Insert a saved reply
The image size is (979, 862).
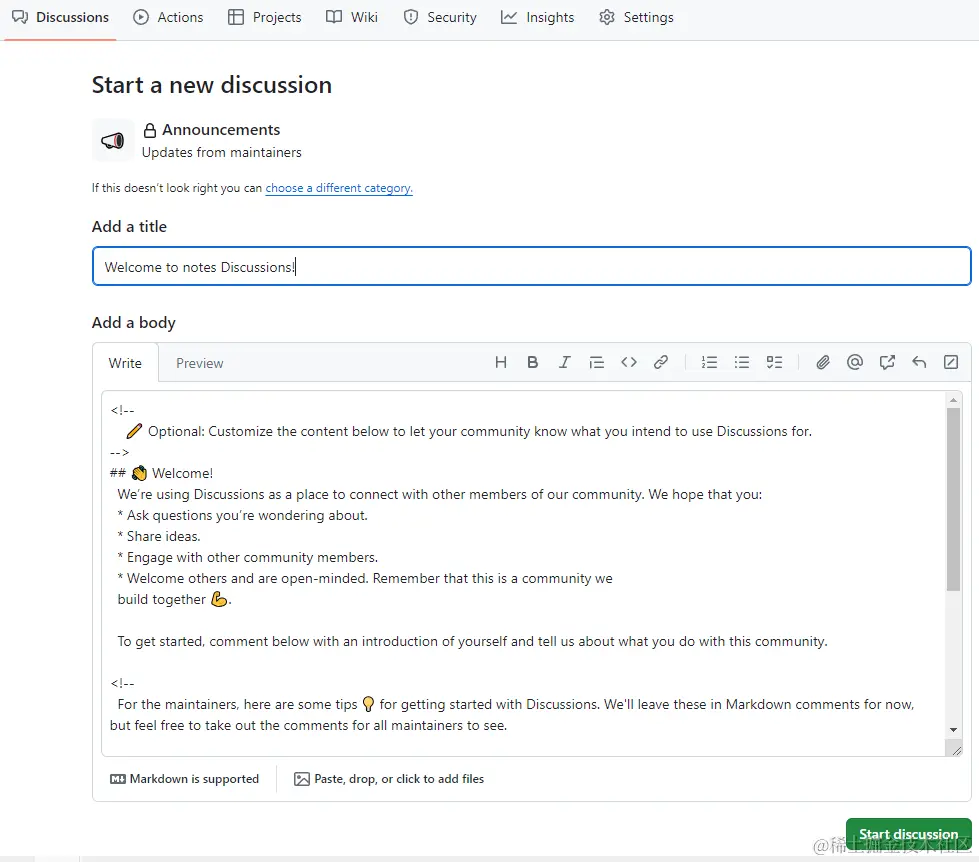919,363
